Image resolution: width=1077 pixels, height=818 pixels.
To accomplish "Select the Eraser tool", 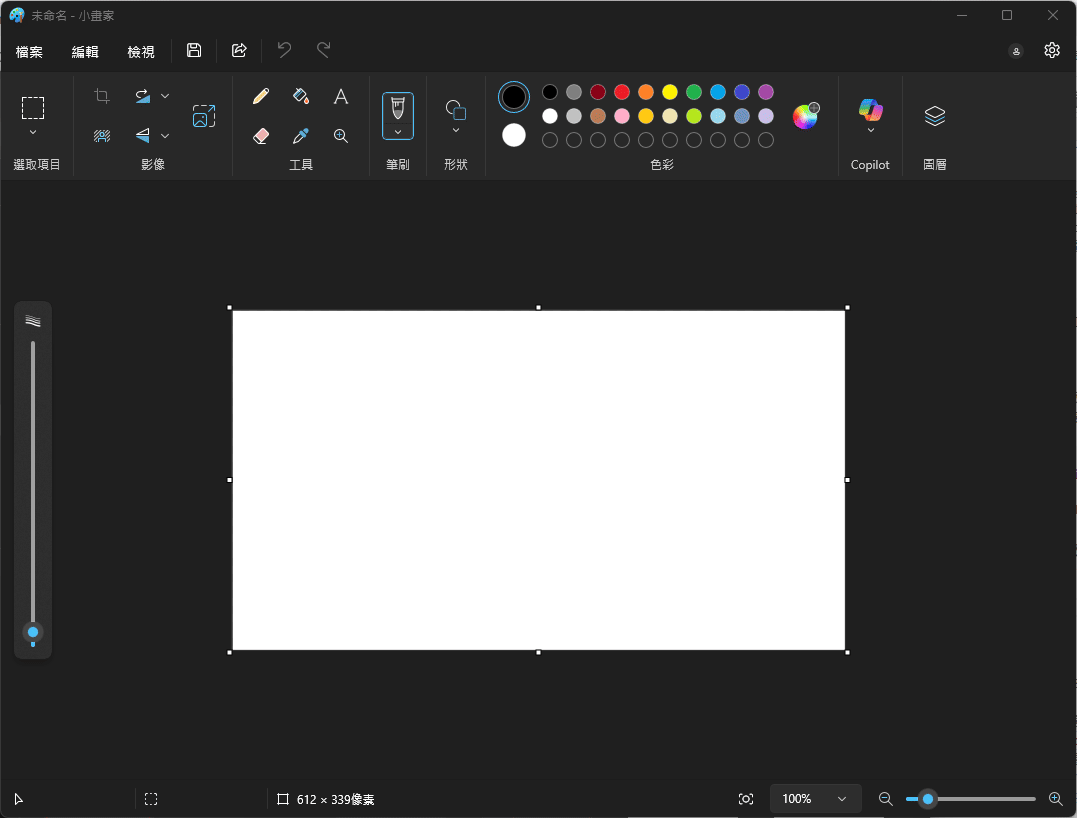I will coord(261,136).
